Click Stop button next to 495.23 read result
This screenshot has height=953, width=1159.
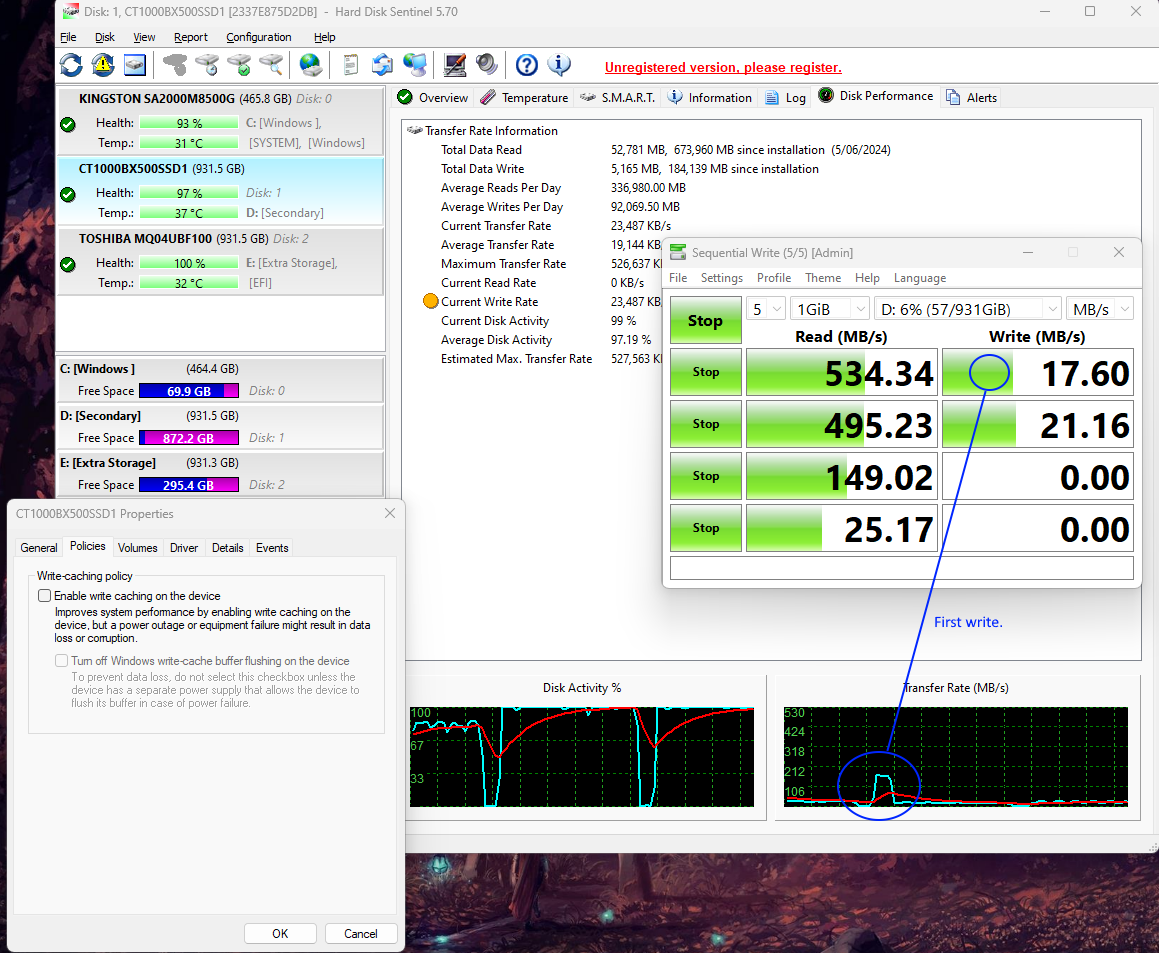(705, 424)
